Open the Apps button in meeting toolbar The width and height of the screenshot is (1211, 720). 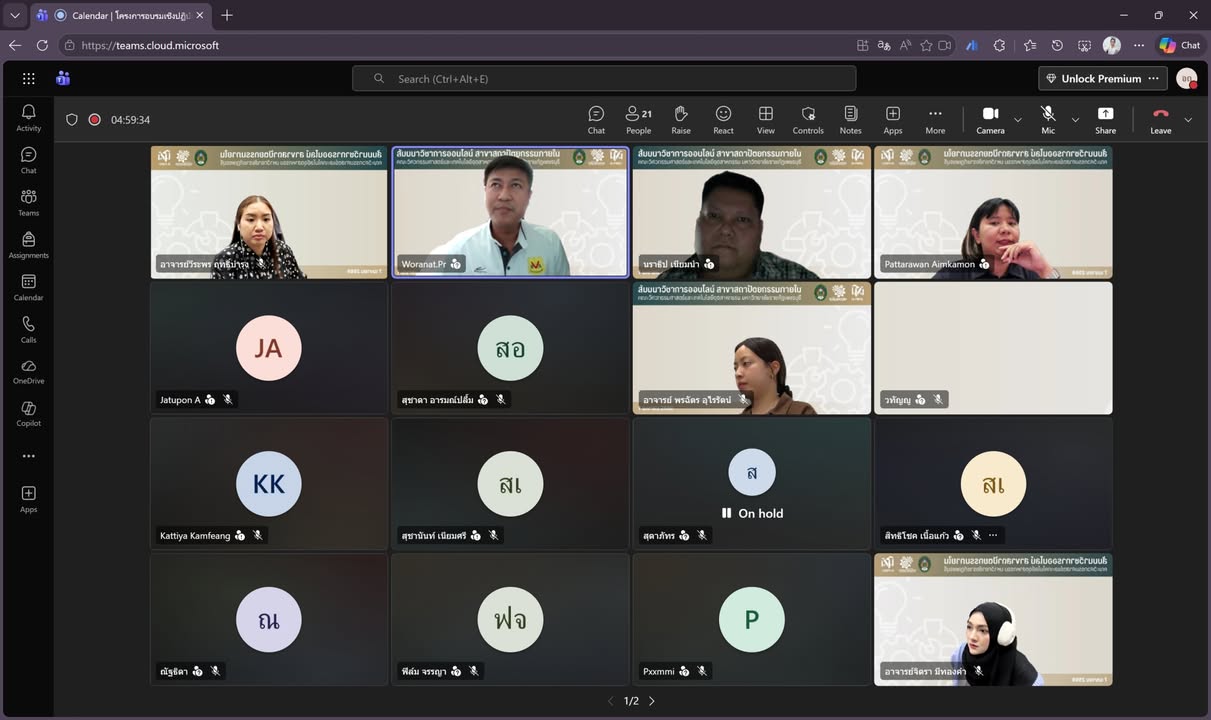pos(892,119)
